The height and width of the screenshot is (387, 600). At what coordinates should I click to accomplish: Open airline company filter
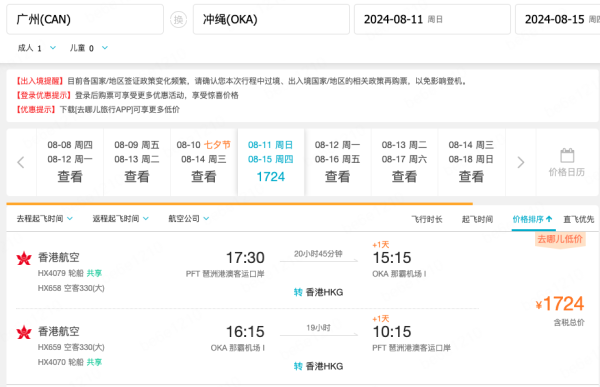[189, 219]
